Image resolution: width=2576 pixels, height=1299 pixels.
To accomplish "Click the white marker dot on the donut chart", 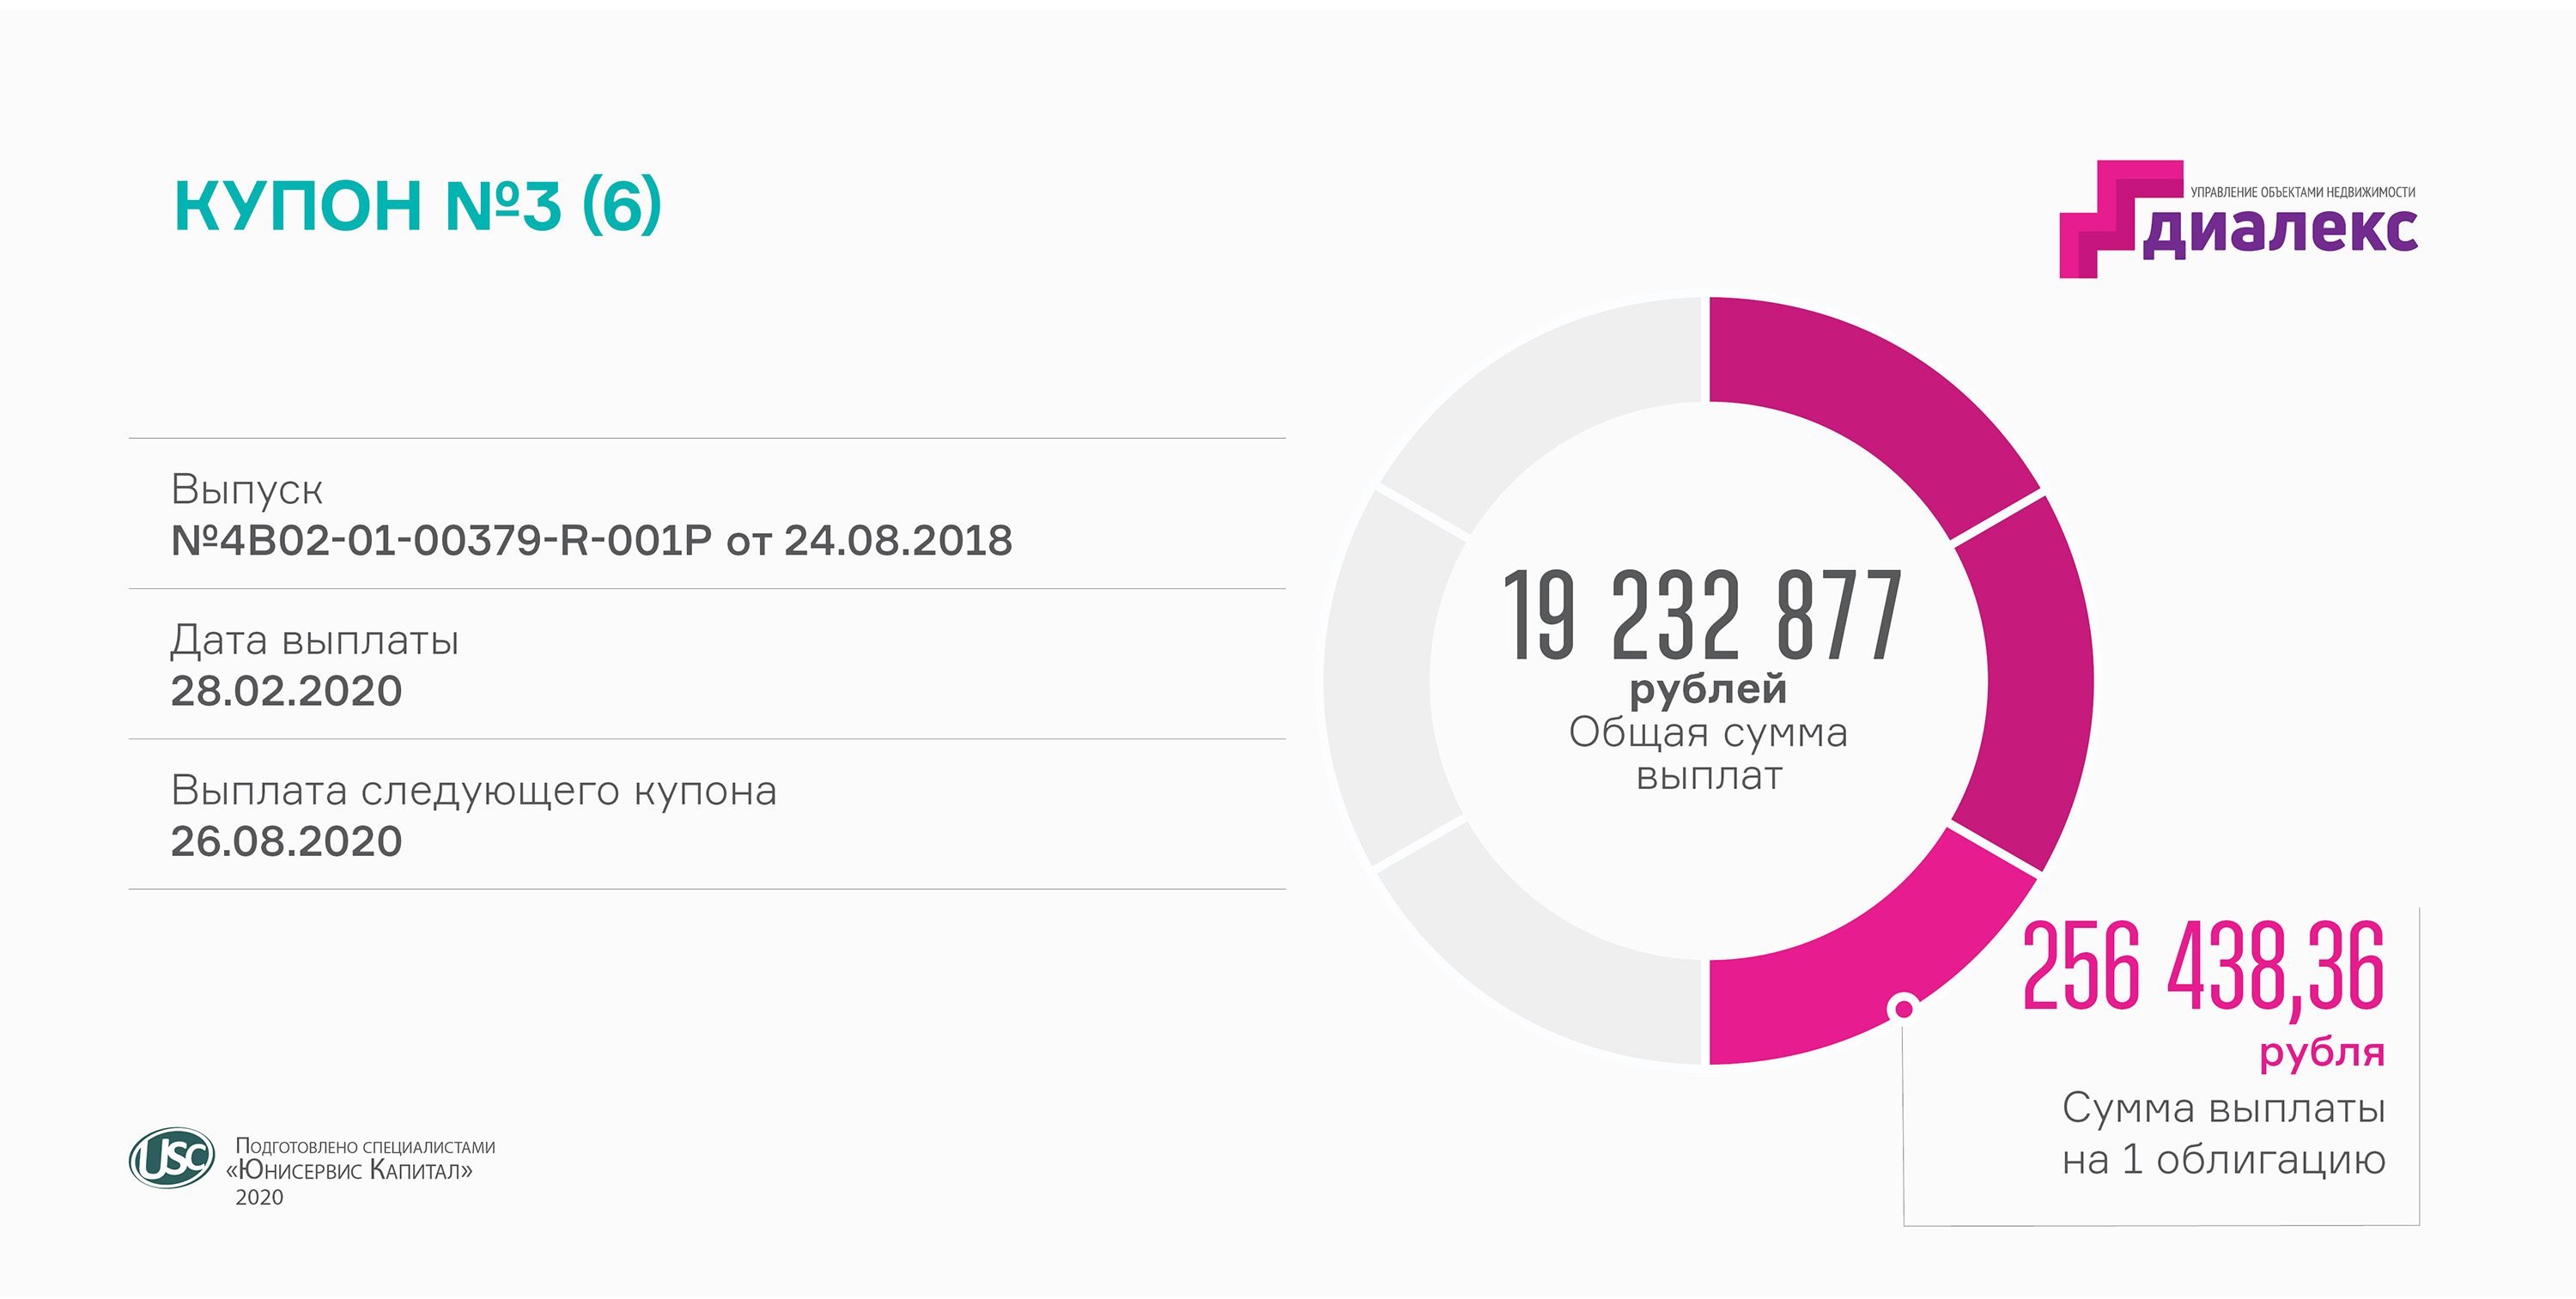I will pos(1904,1008).
